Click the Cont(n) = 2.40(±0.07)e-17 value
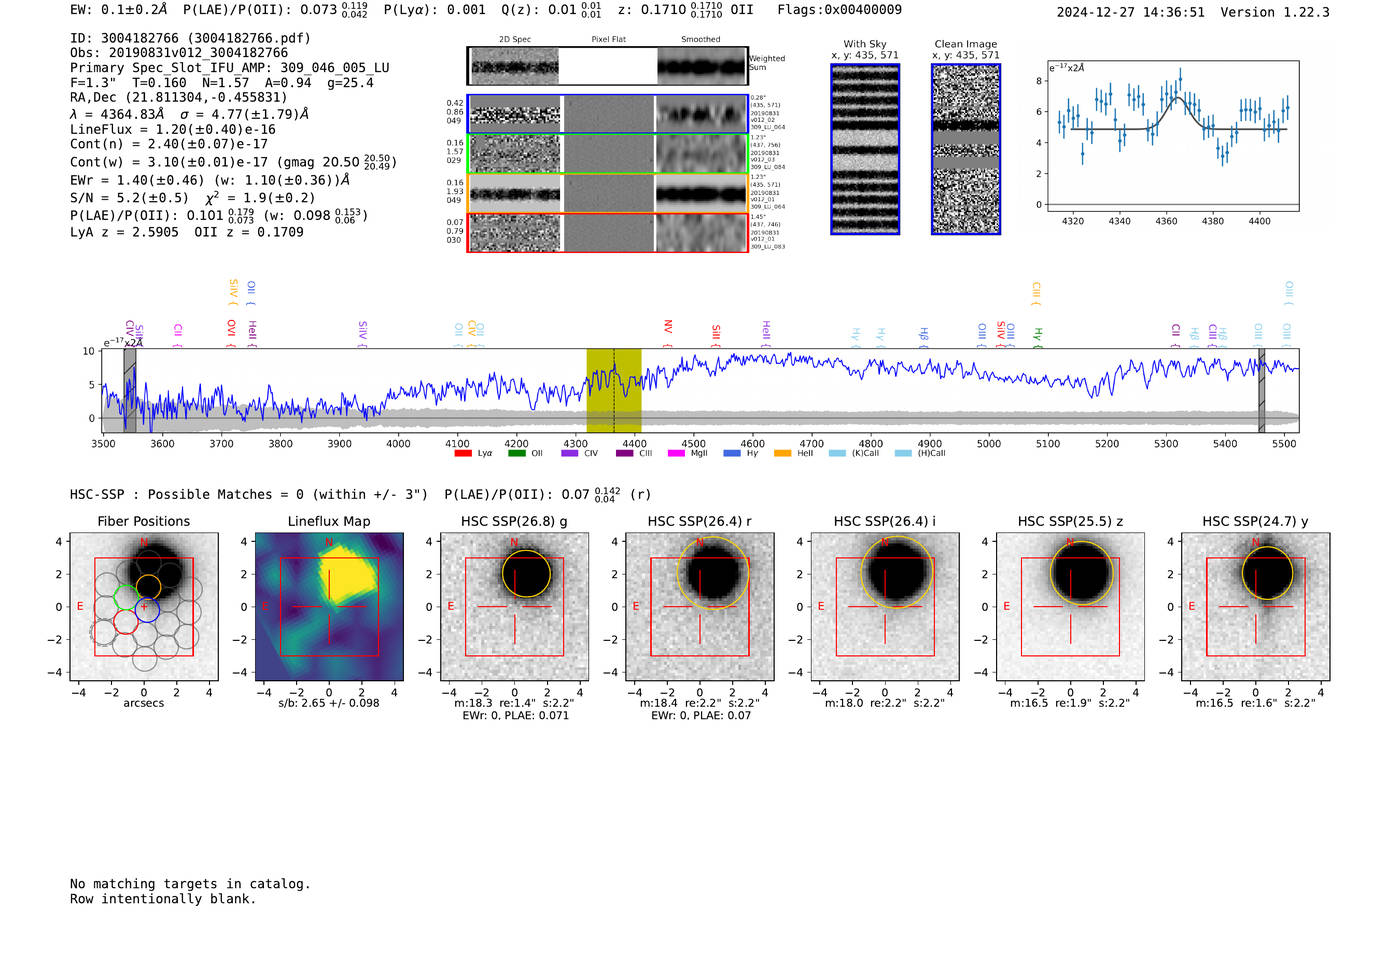The height and width of the screenshot is (953, 1400). tap(169, 144)
